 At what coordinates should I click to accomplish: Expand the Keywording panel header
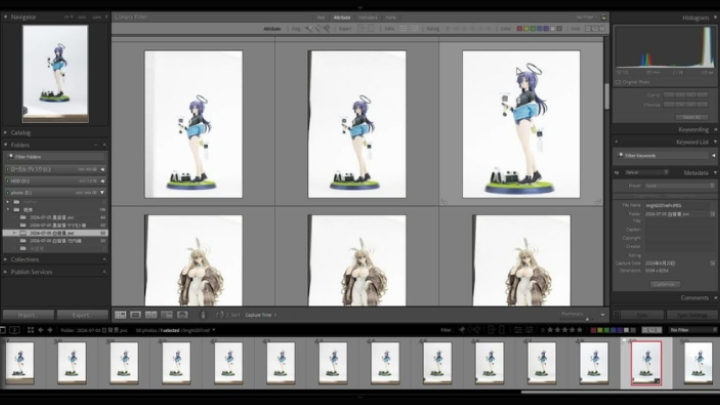coord(693,130)
